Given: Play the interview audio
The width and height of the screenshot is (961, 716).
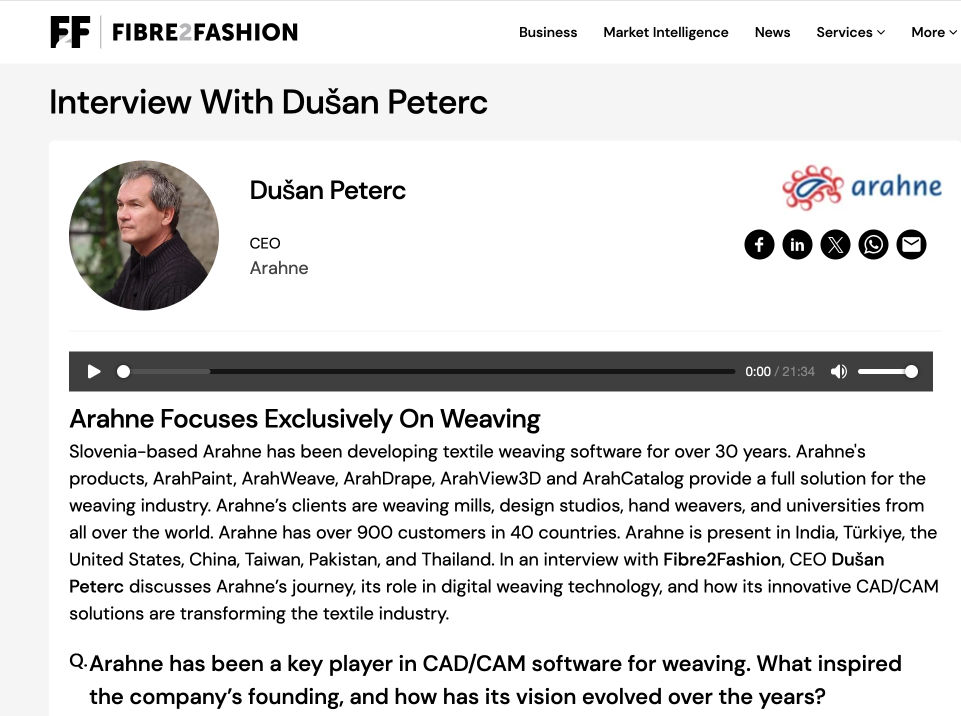Looking at the screenshot, I should [x=94, y=371].
